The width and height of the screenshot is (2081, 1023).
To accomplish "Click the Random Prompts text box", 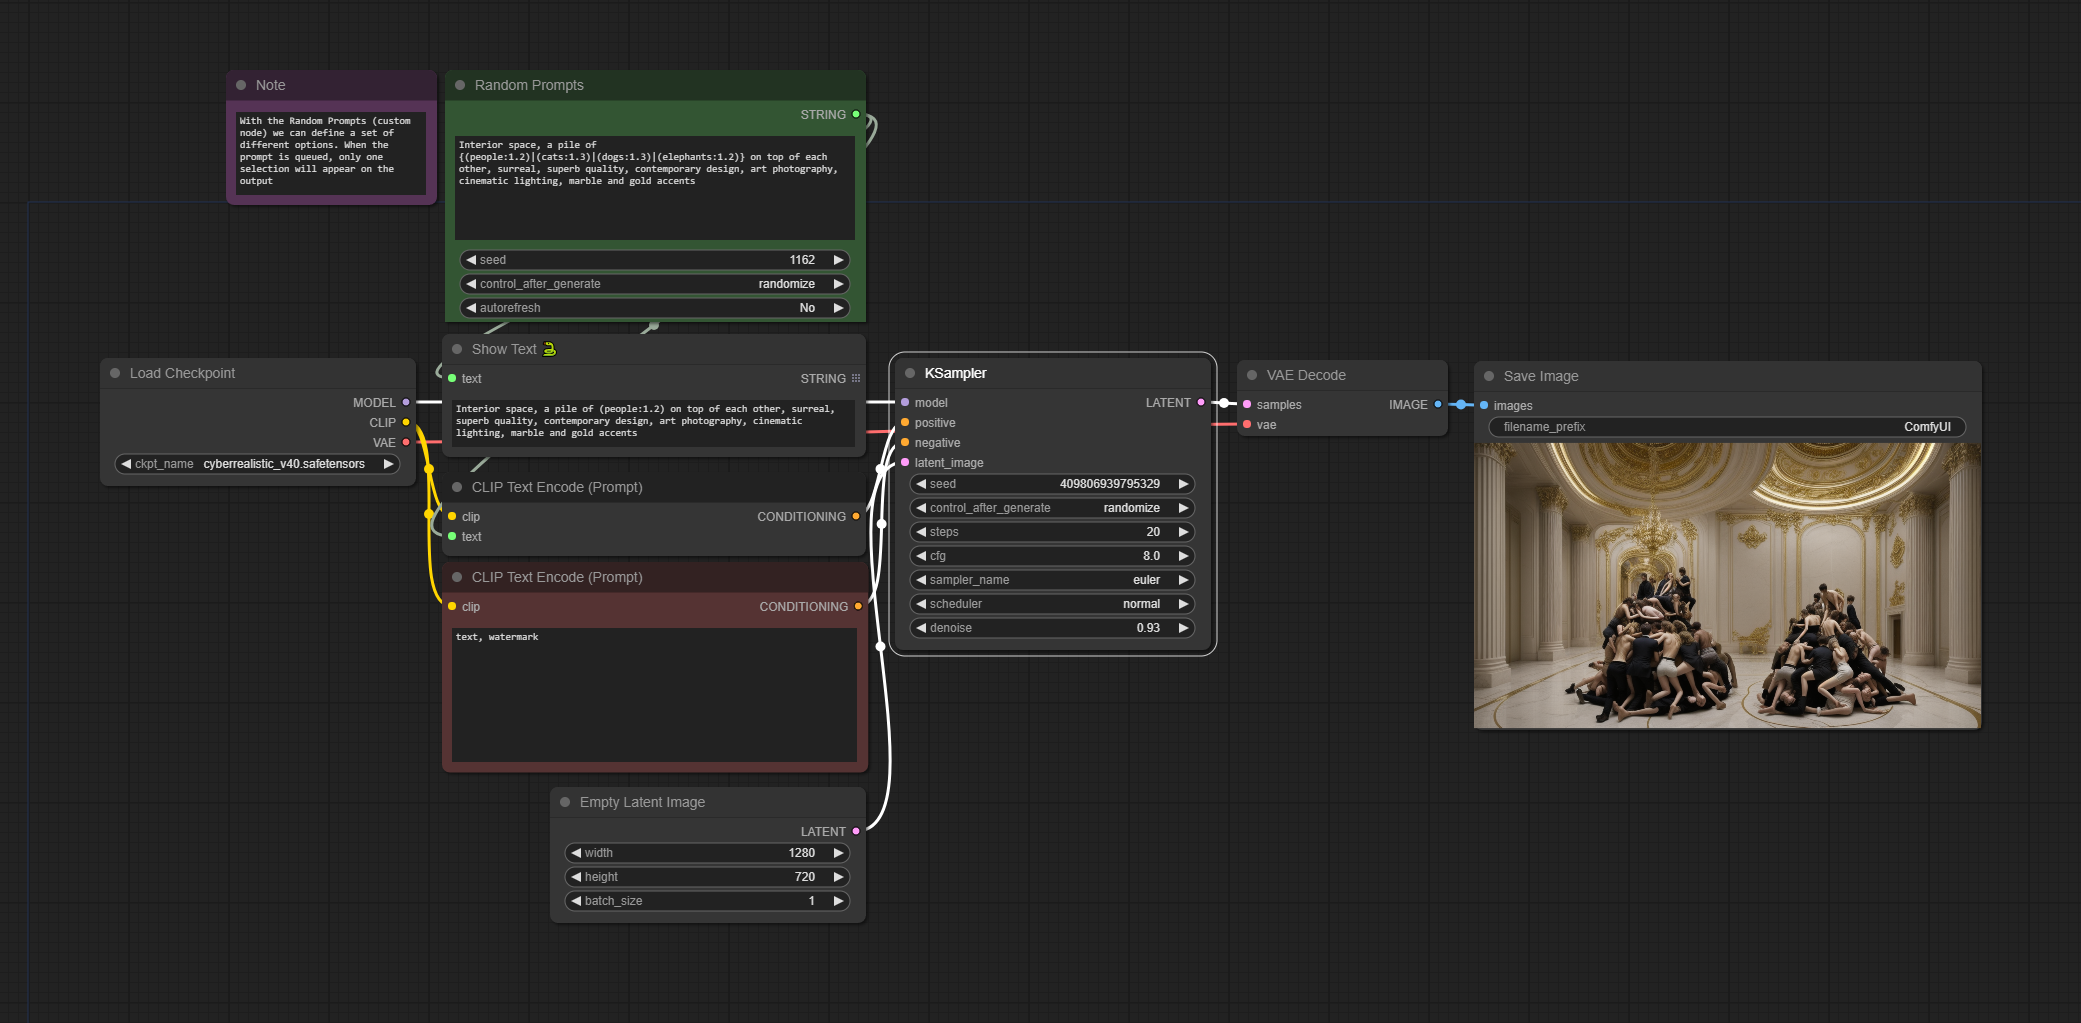I will tap(655, 188).
